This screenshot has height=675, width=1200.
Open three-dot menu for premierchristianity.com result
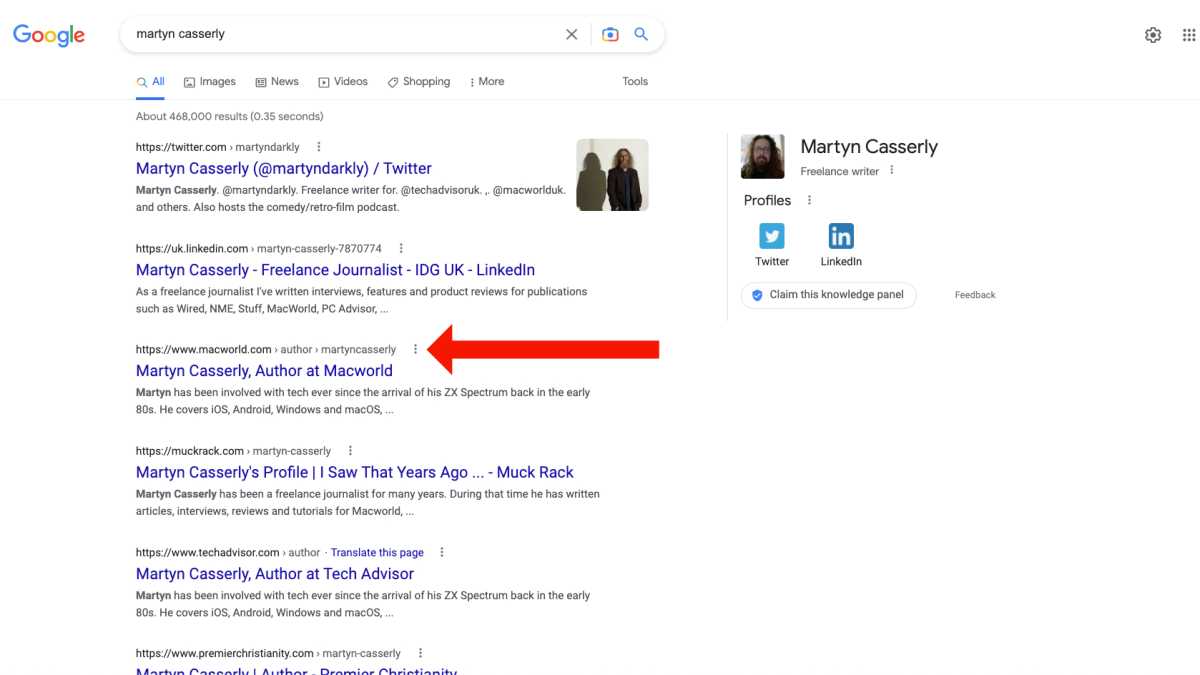coord(420,653)
